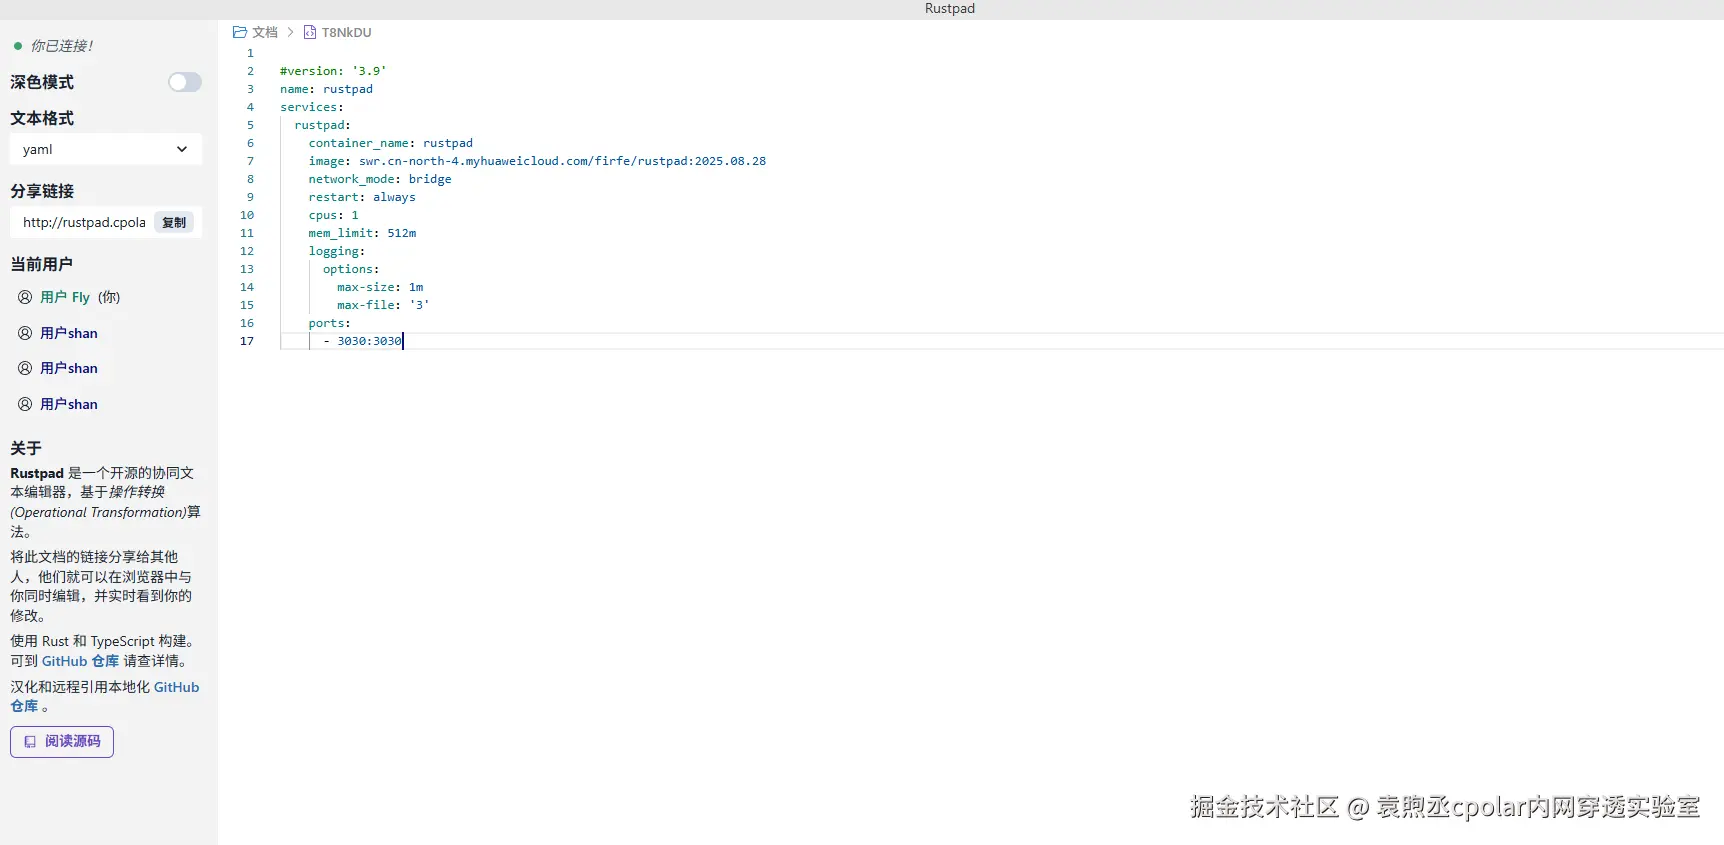Click the 'network_mode: bridge' line
This screenshot has height=845, width=1724.
click(x=380, y=179)
